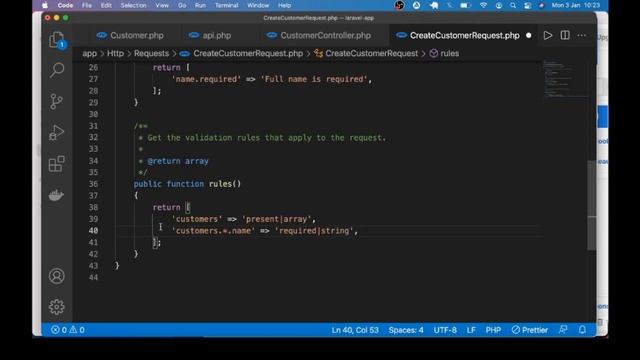Open Source Control view
The width and height of the screenshot is (640, 360).
coord(57,101)
